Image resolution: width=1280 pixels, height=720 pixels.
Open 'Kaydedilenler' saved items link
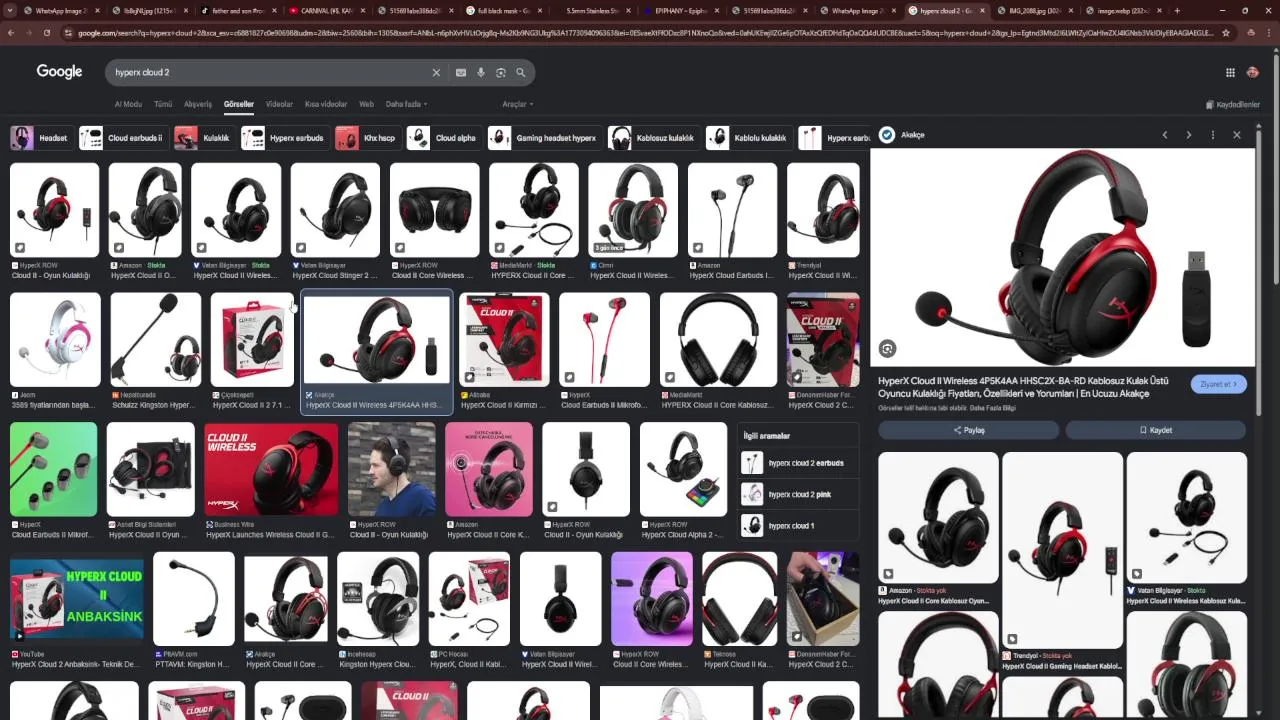[x=1232, y=104]
